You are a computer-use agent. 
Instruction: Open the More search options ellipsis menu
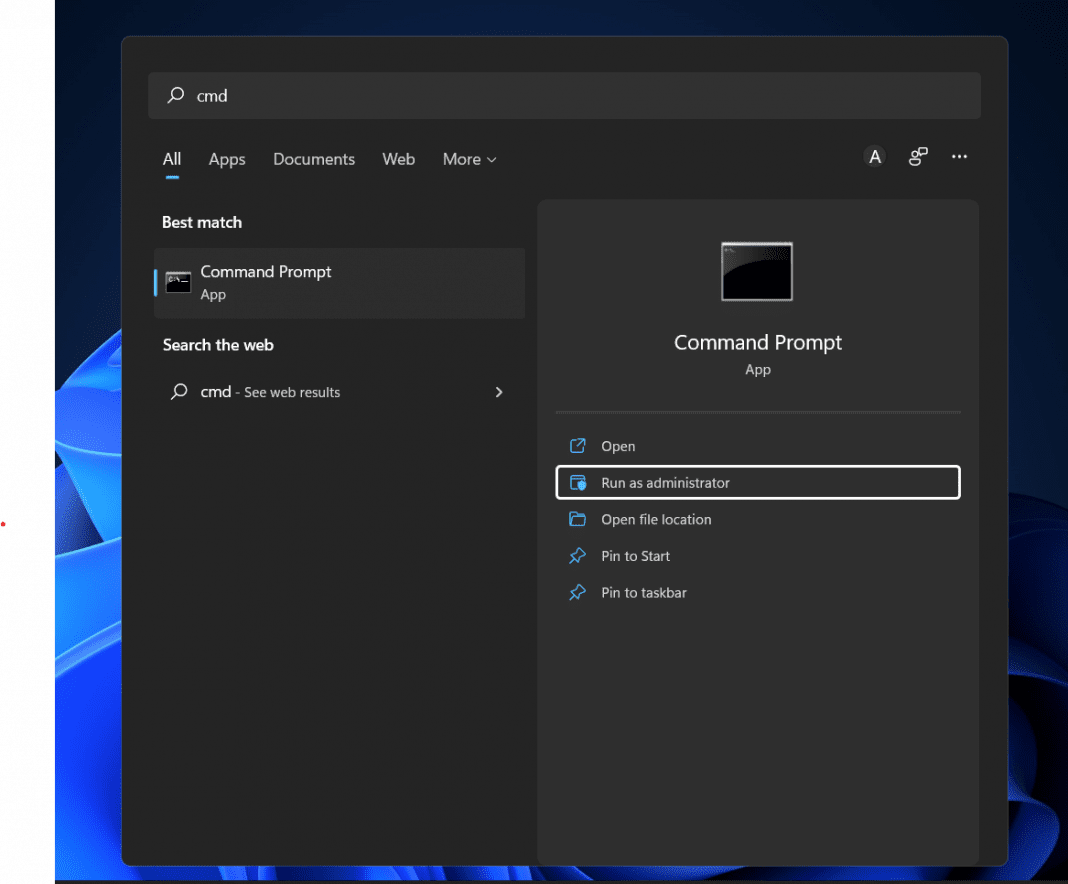click(959, 156)
